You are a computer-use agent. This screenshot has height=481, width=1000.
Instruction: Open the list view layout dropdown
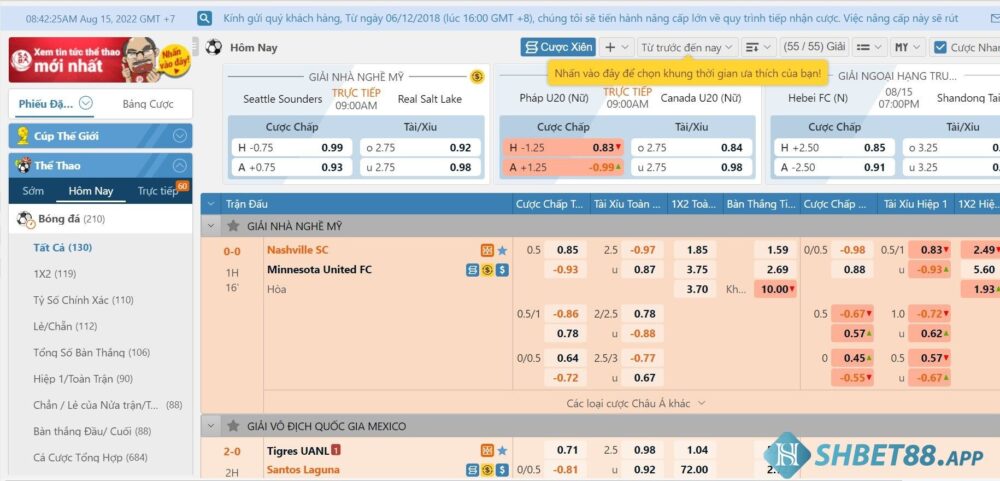[x=870, y=47]
